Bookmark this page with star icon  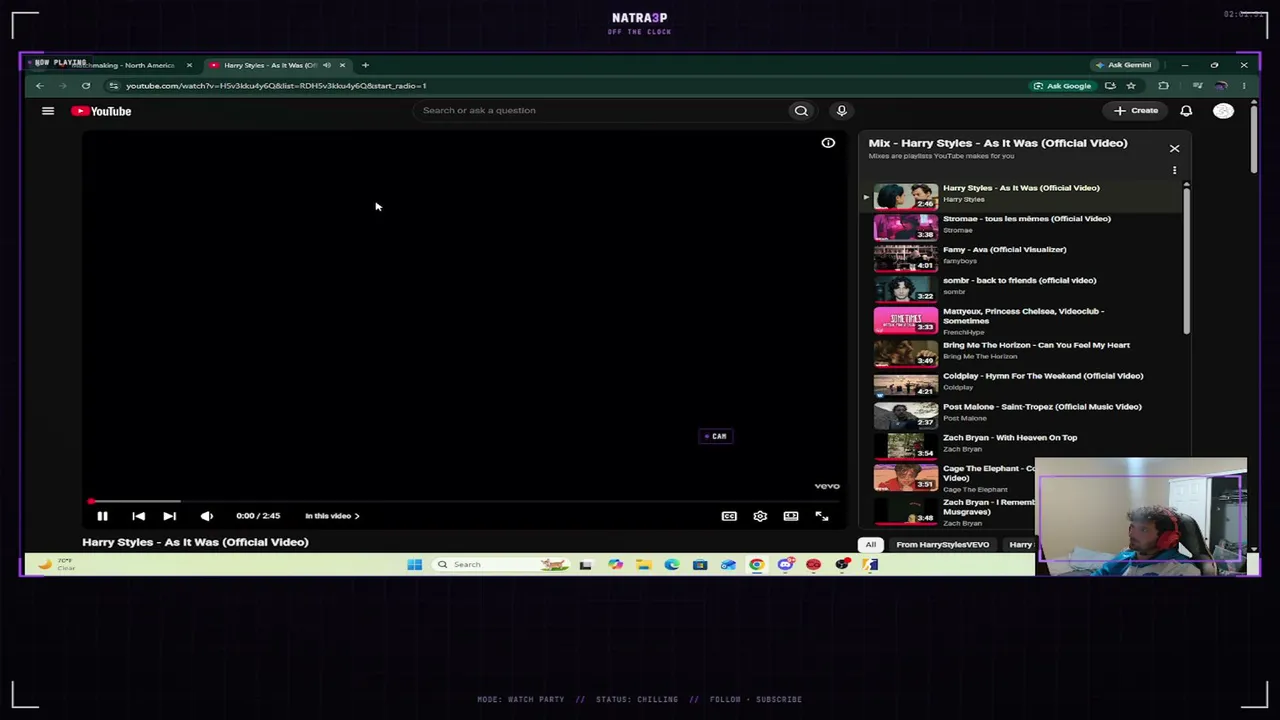[x=1131, y=86]
